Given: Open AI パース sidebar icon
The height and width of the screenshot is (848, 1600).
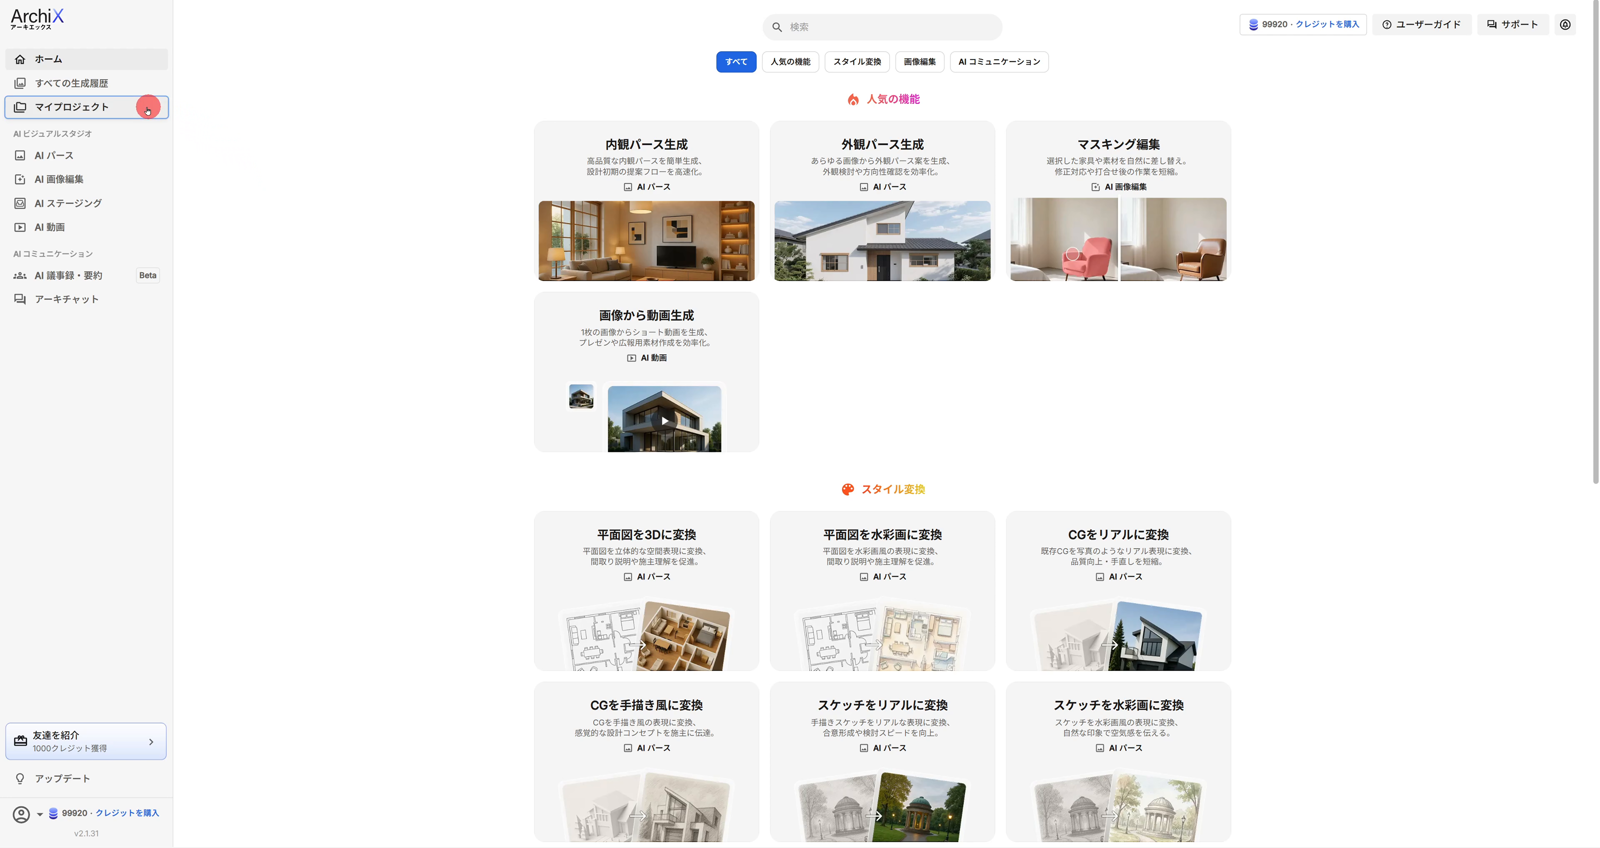Looking at the screenshot, I should [20, 155].
